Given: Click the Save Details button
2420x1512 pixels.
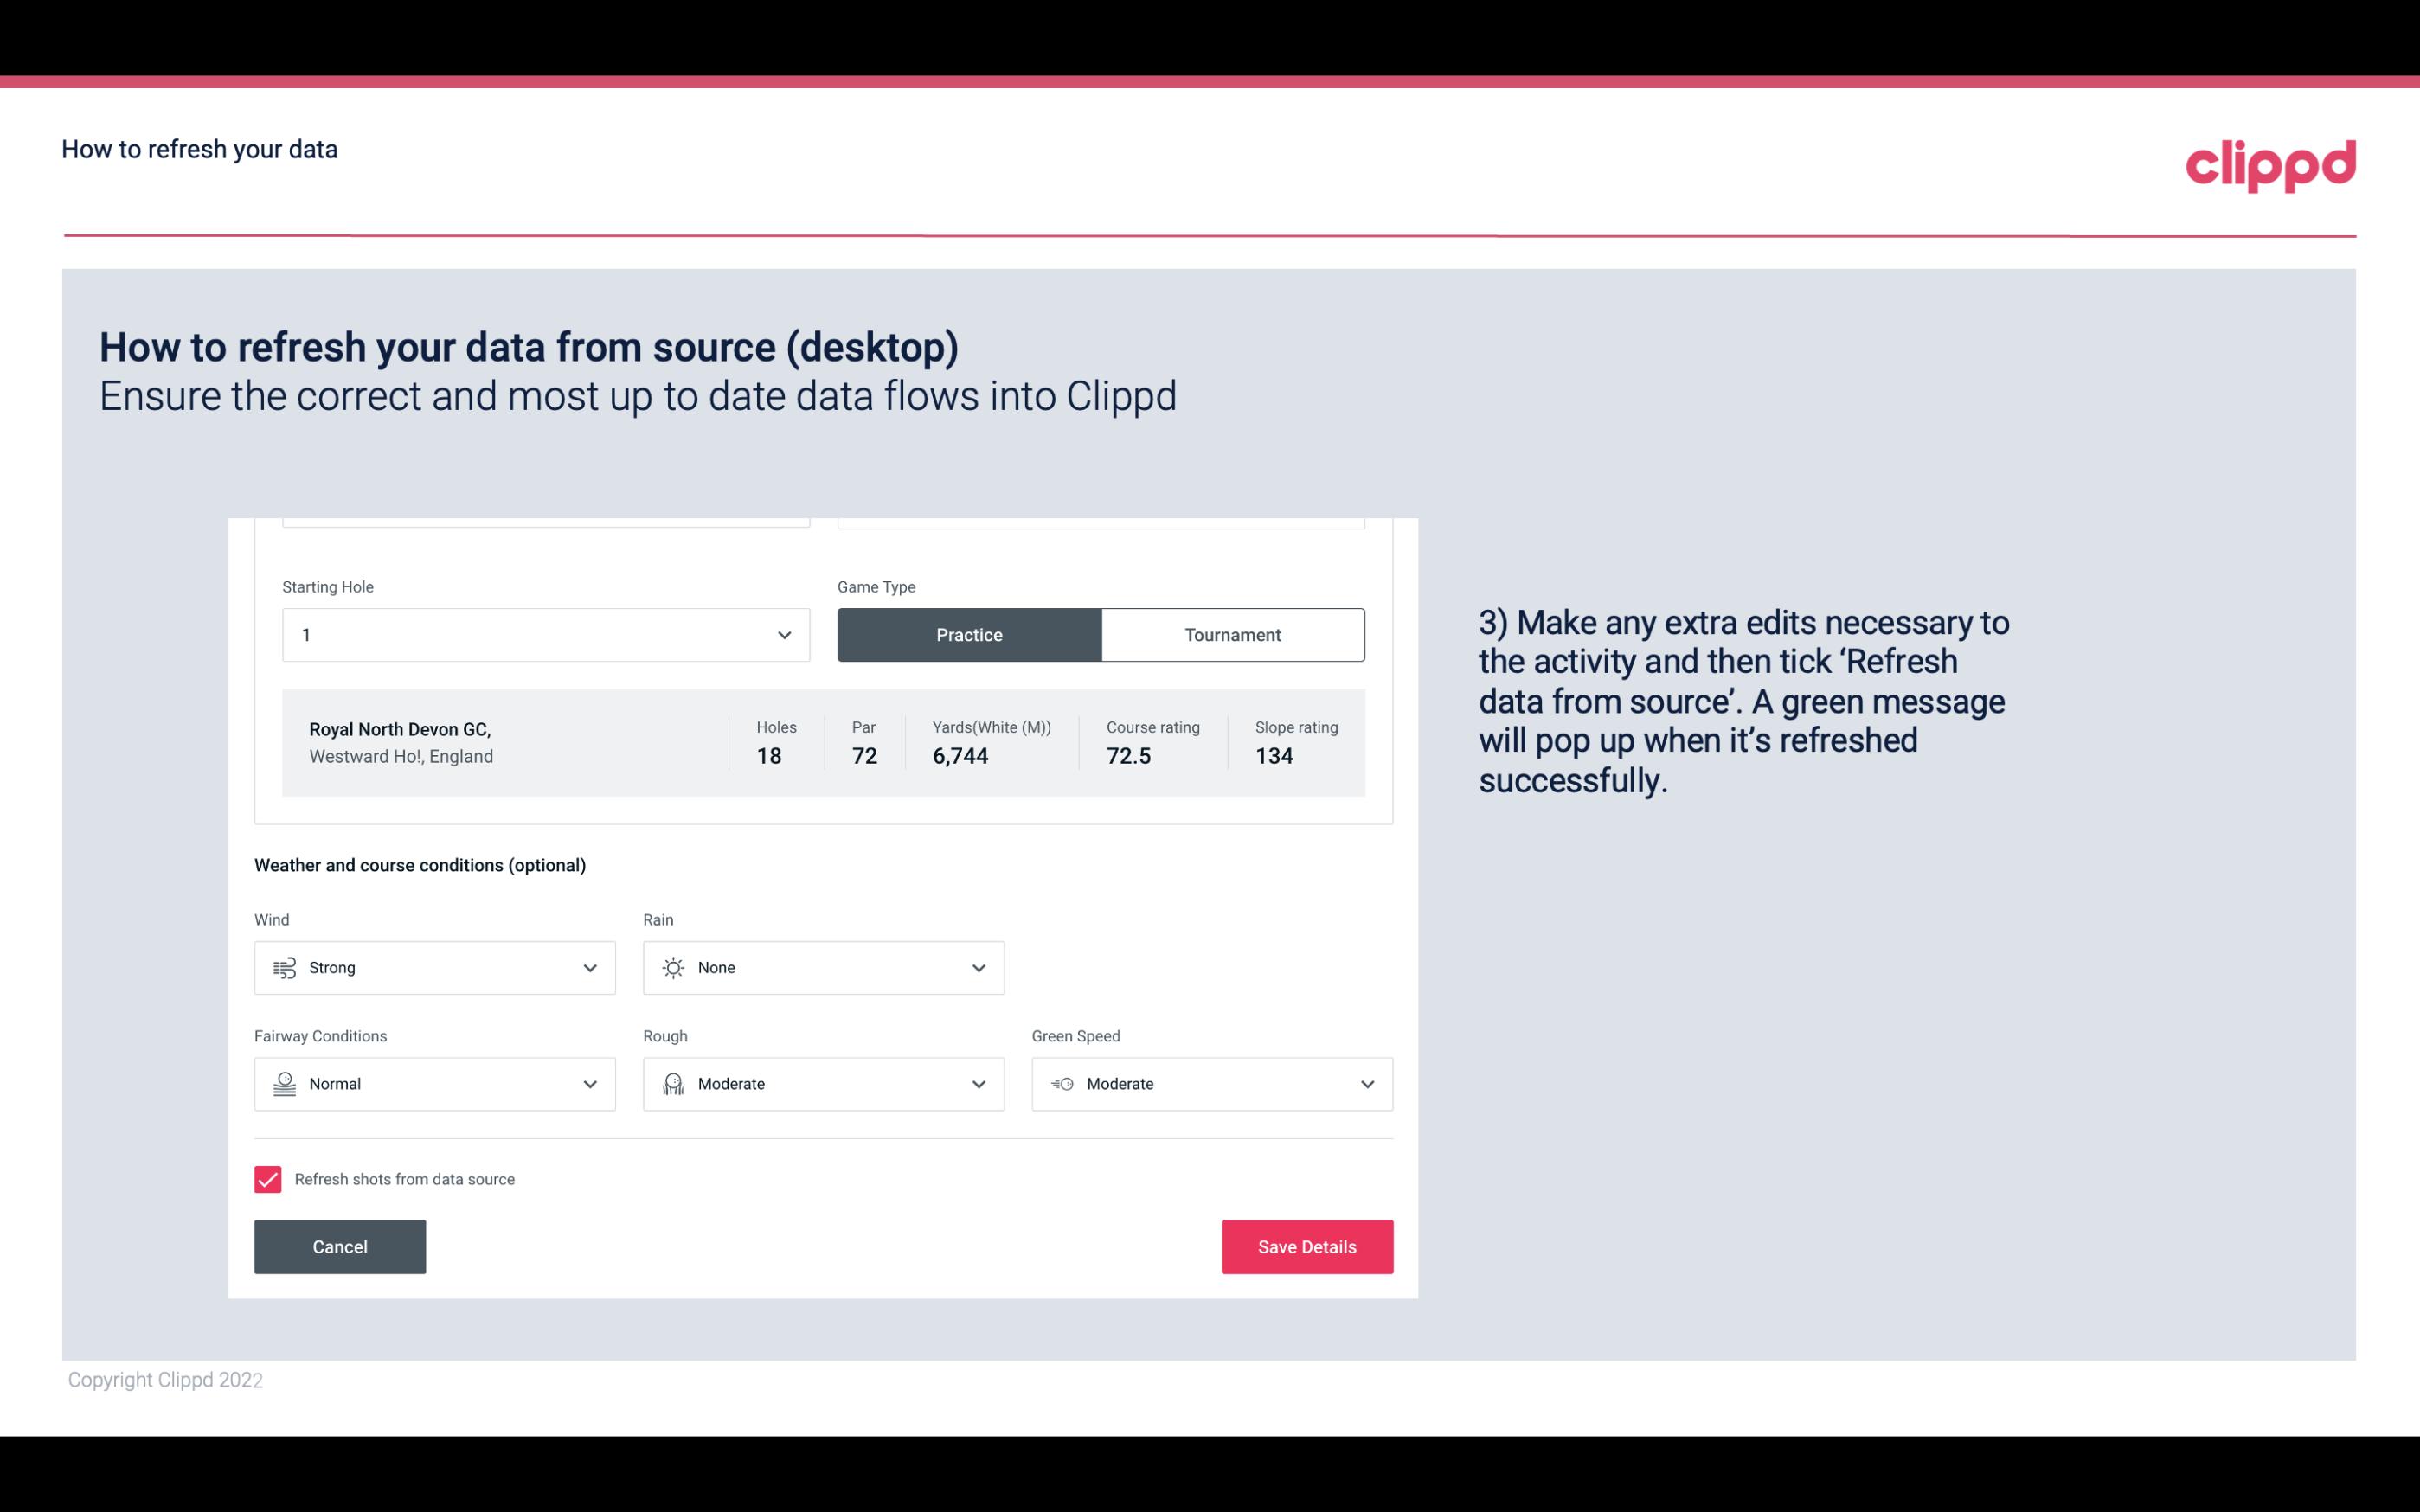Looking at the screenshot, I should point(1306,1246).
